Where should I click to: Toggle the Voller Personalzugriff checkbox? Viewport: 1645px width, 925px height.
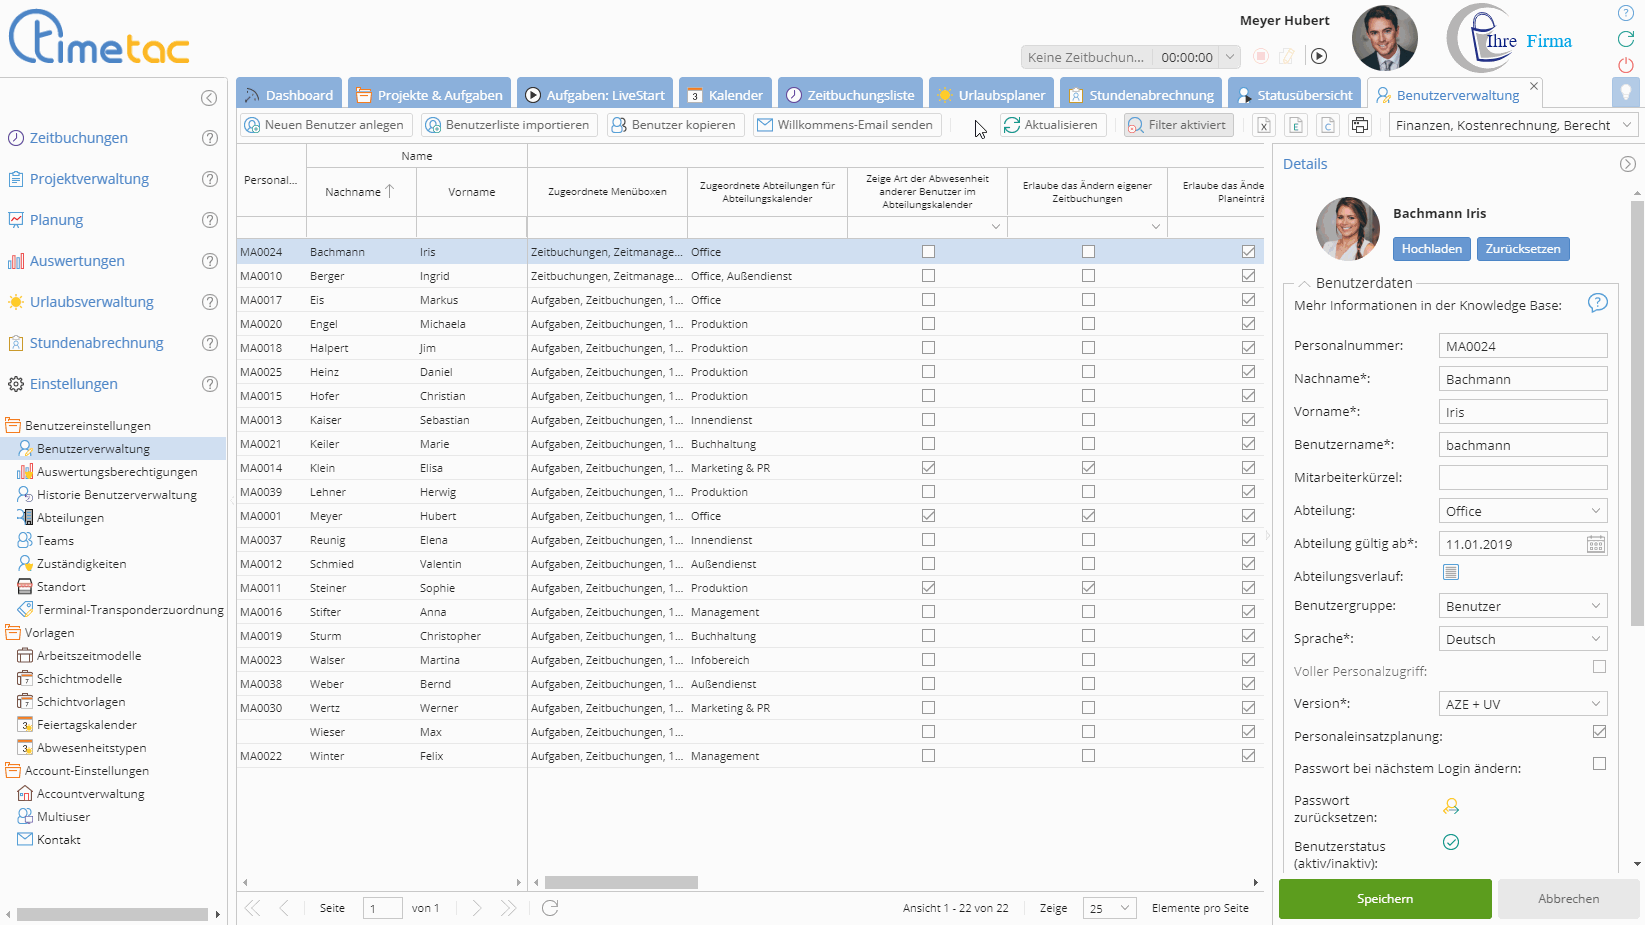1599,667
